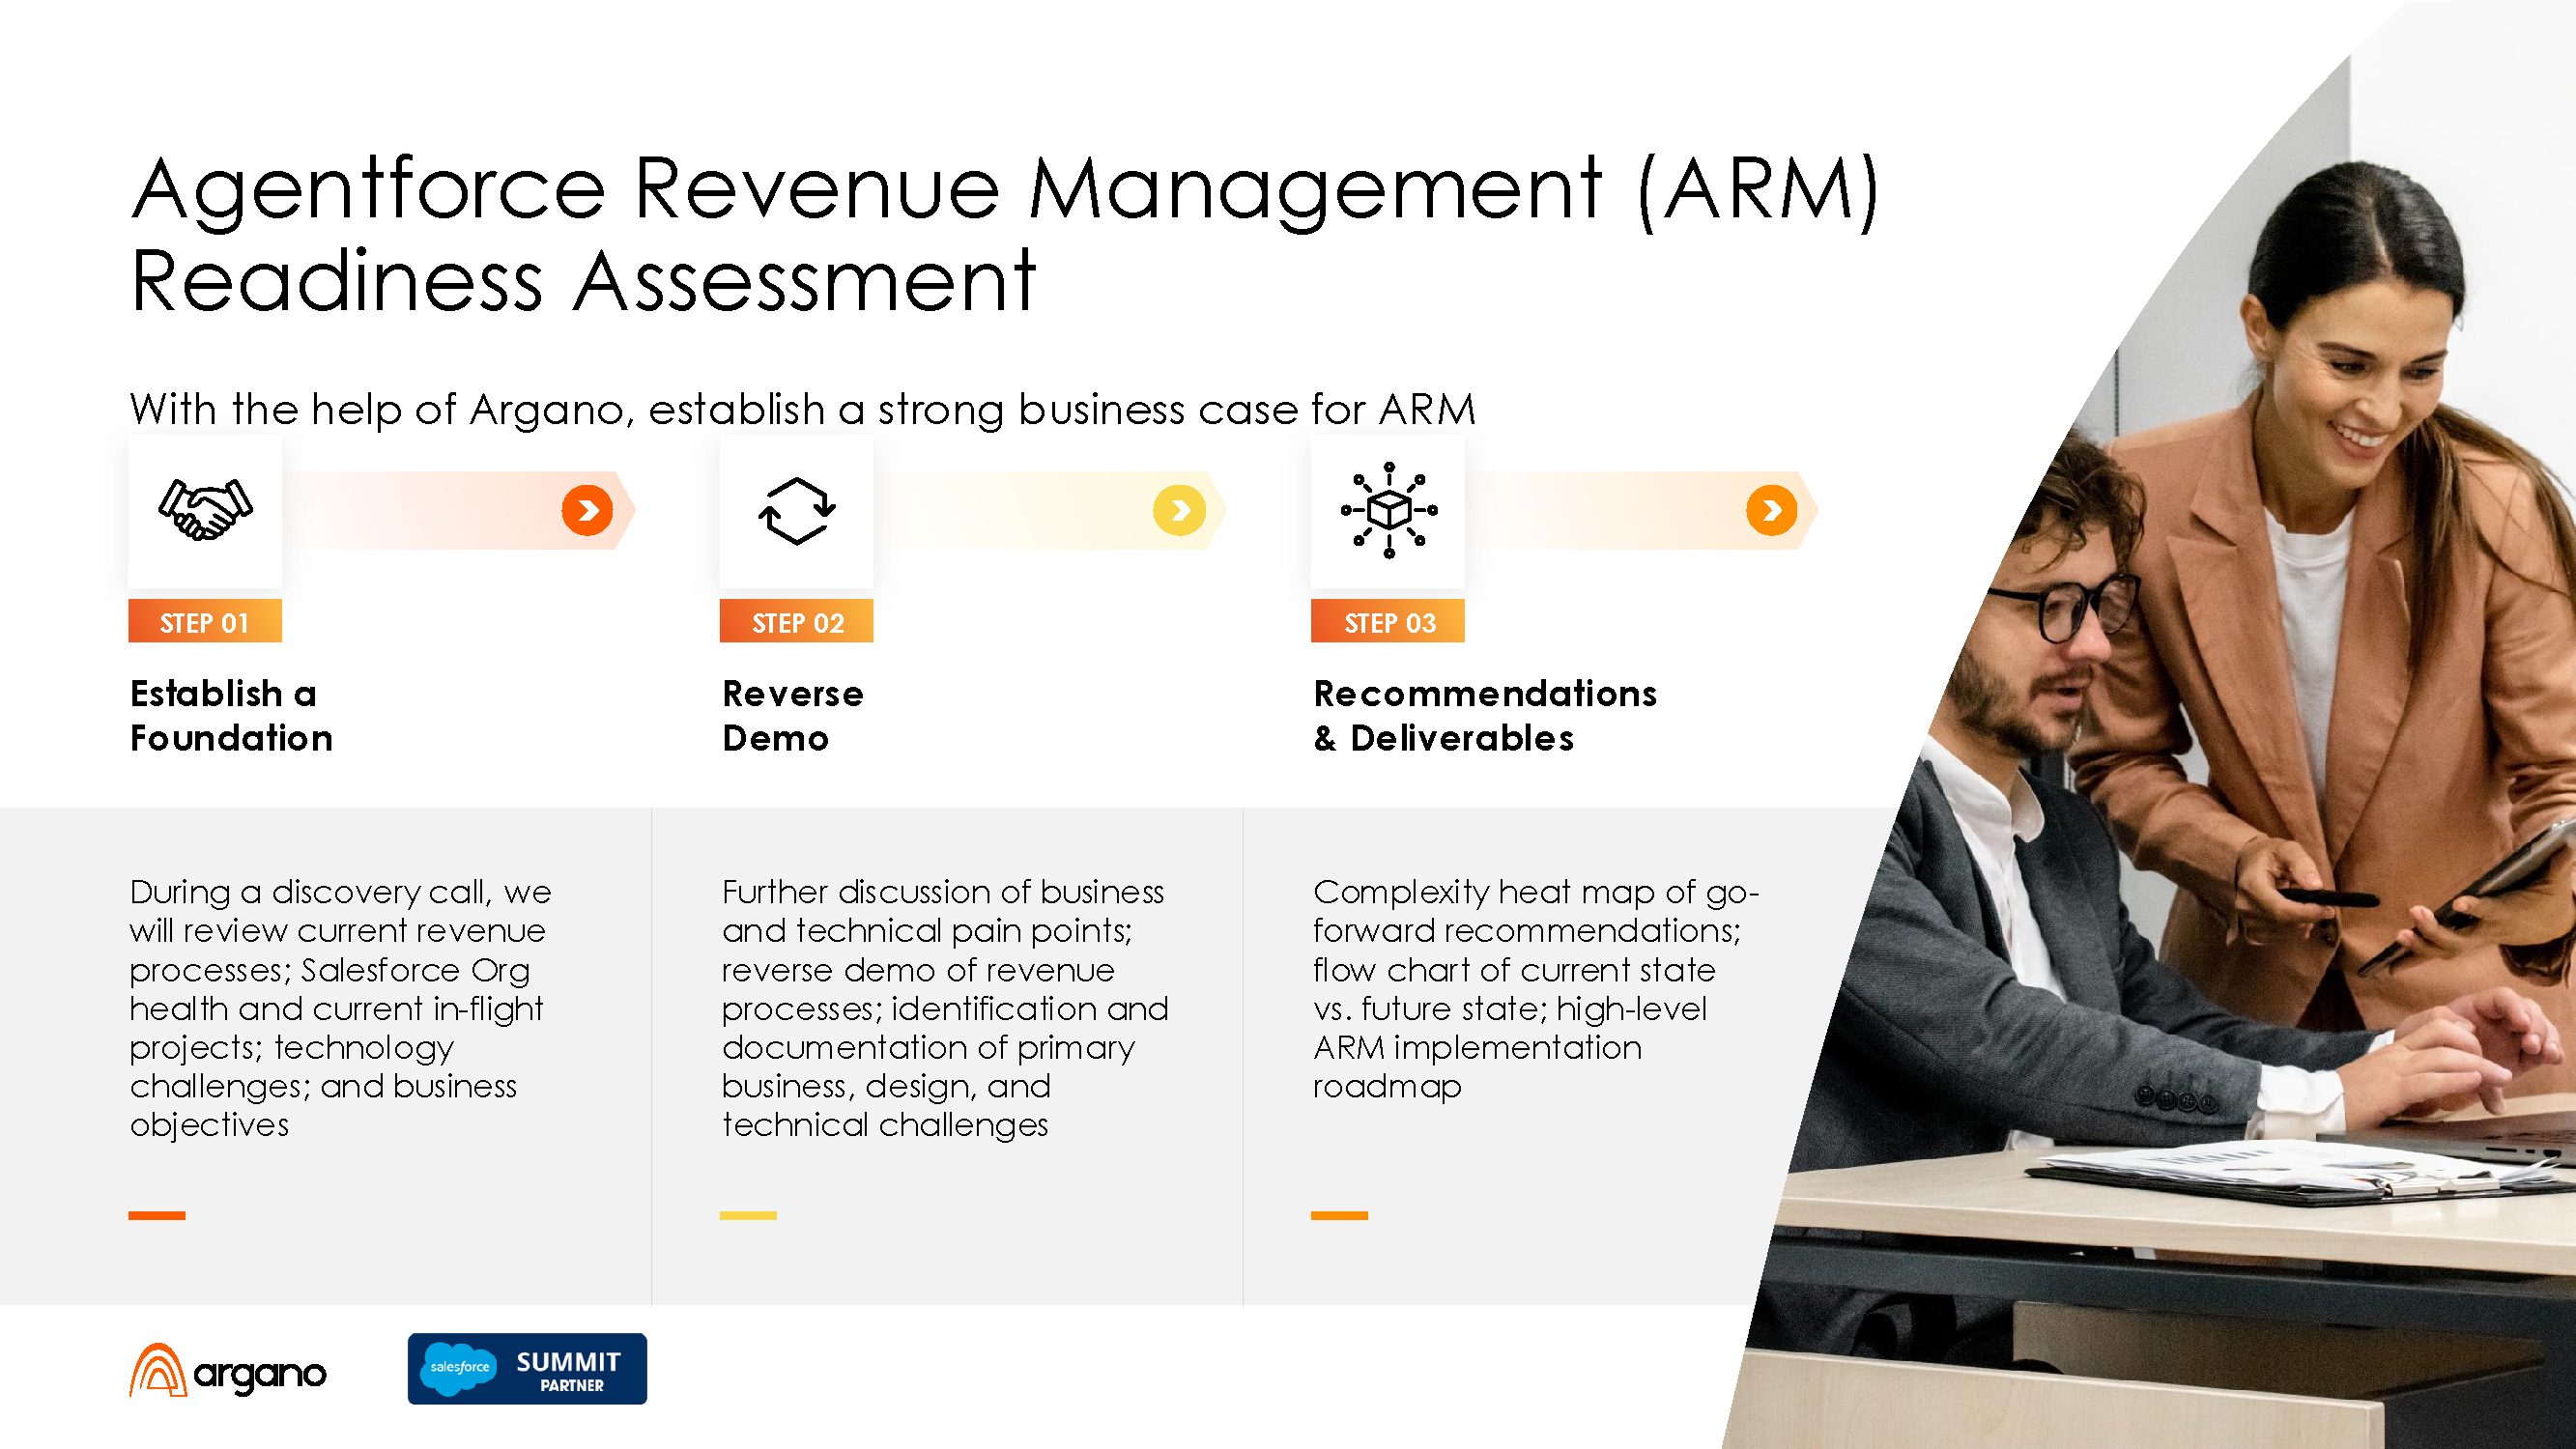Click the Recommendations & Deliverables heading

[1484, 715]
